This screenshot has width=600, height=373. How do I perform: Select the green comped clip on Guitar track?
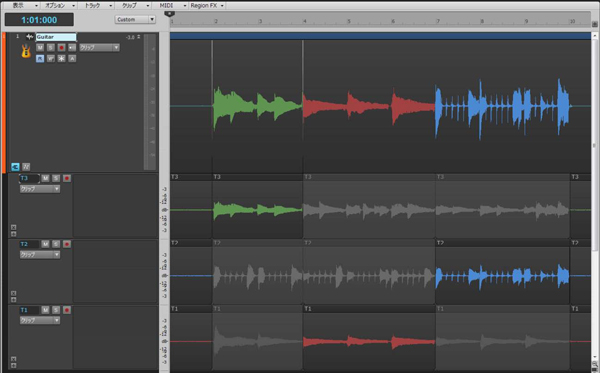click(258, 106)
